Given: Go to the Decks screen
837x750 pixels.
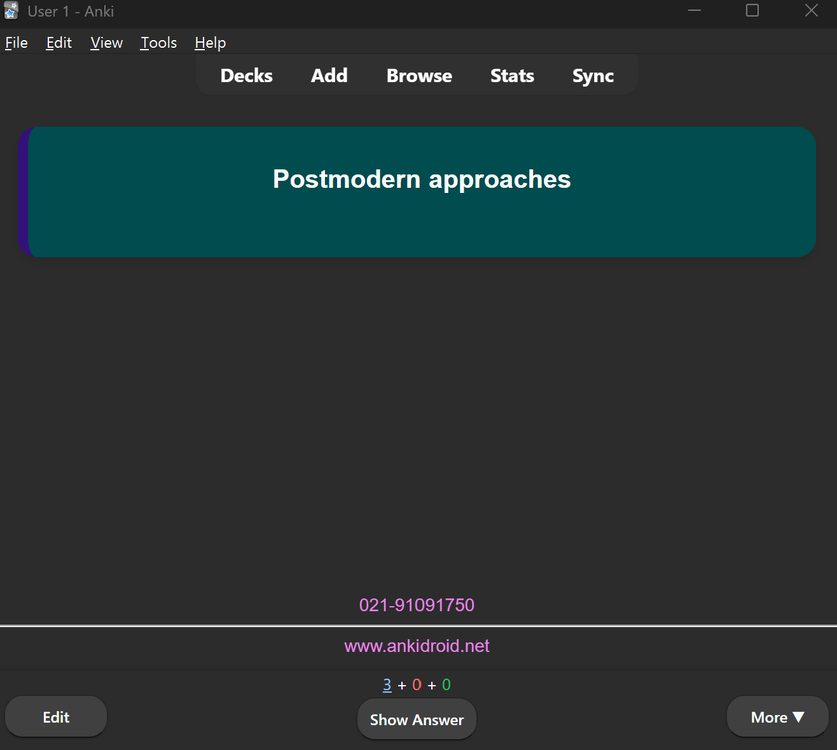Looking at the screenshot, I should point(247,75).
